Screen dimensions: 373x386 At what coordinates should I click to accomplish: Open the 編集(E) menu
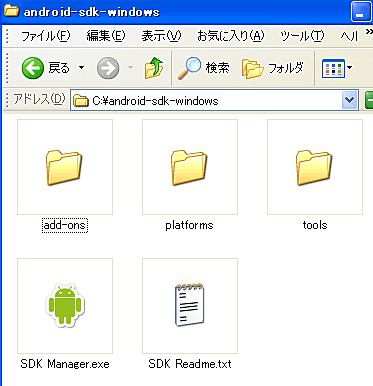point(106,36)
